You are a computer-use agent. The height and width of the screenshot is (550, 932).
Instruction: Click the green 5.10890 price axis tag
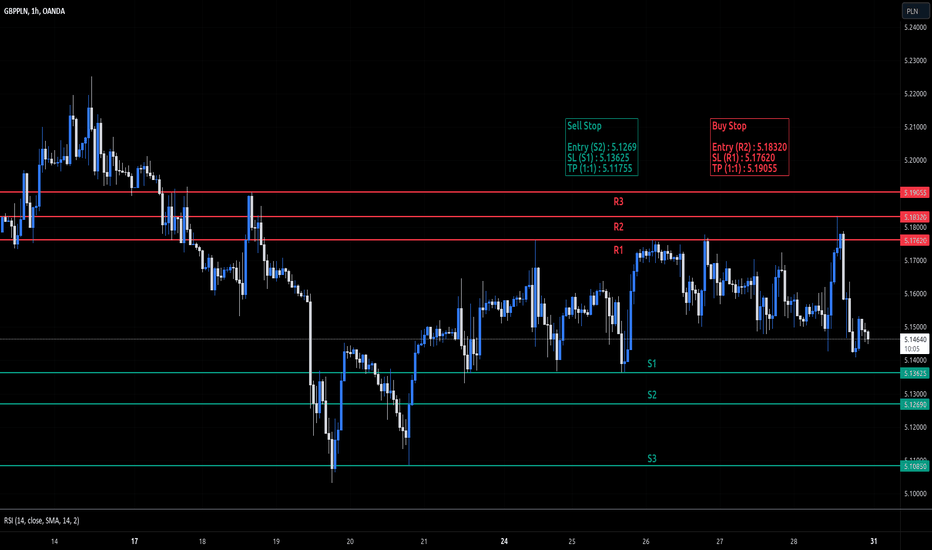pos(915,466)
